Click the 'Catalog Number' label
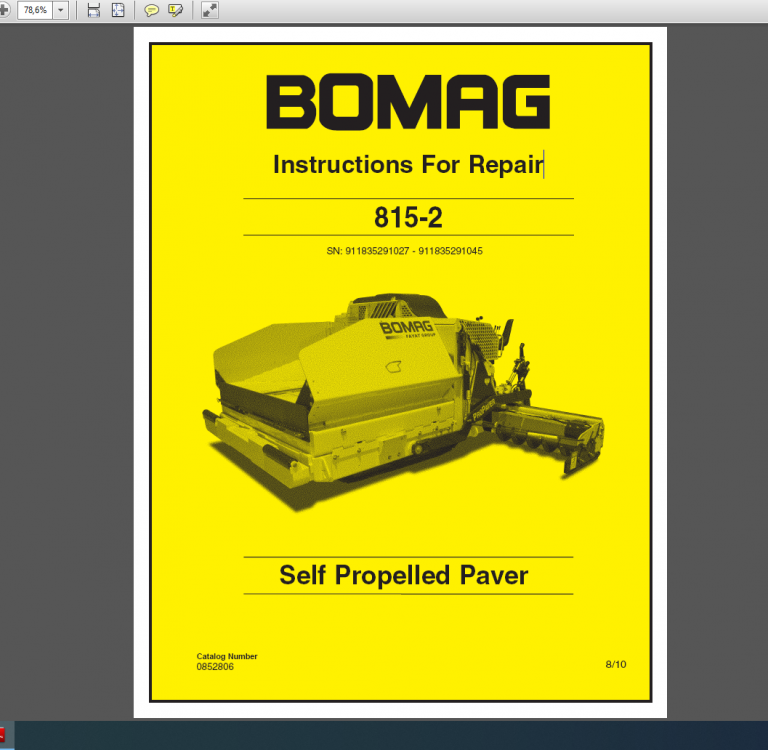768x750 pixels. click(x=227, y=656)
